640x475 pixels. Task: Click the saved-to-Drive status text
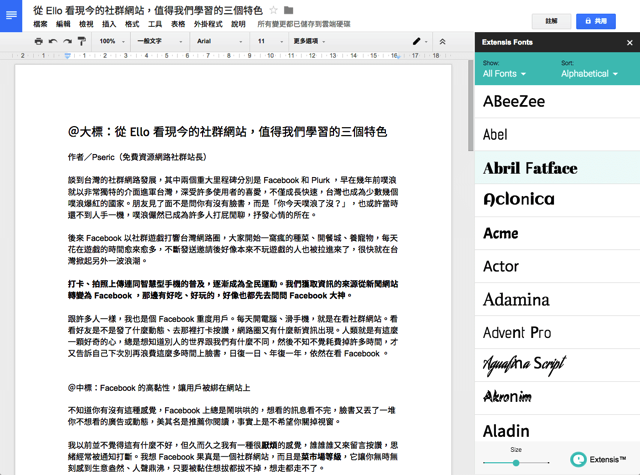304,24
